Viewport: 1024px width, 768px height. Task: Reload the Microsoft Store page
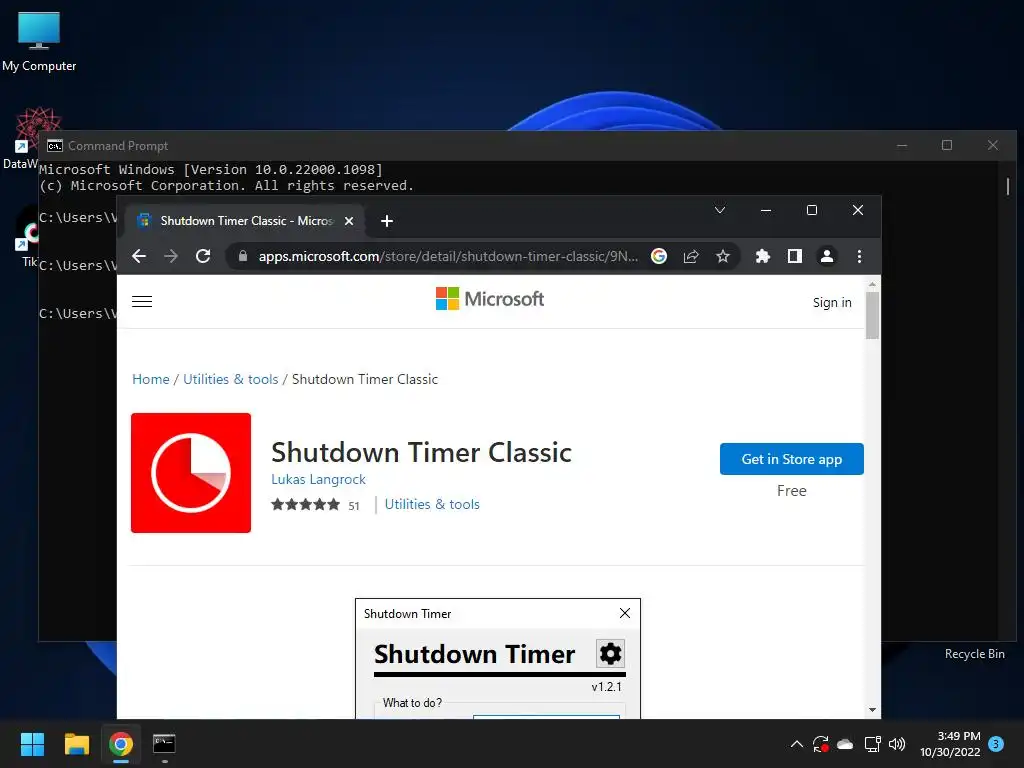(x=203, y=256)
